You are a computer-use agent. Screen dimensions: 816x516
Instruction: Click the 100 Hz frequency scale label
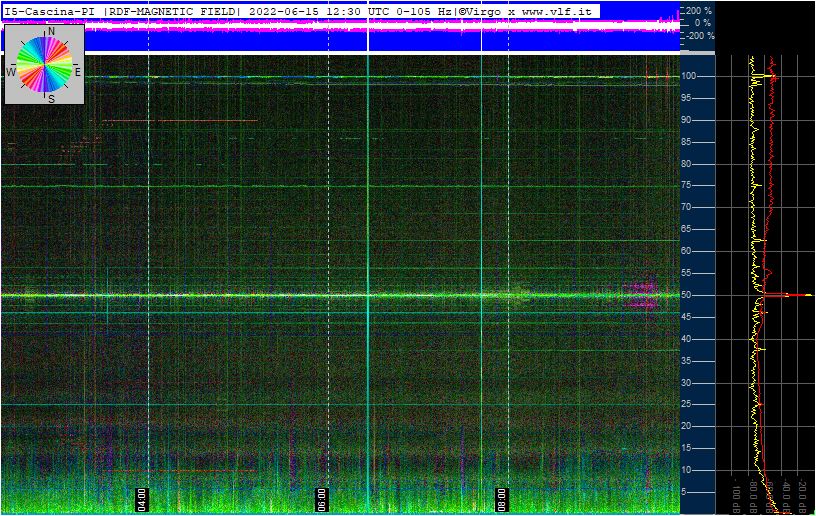tap(689, 76)
